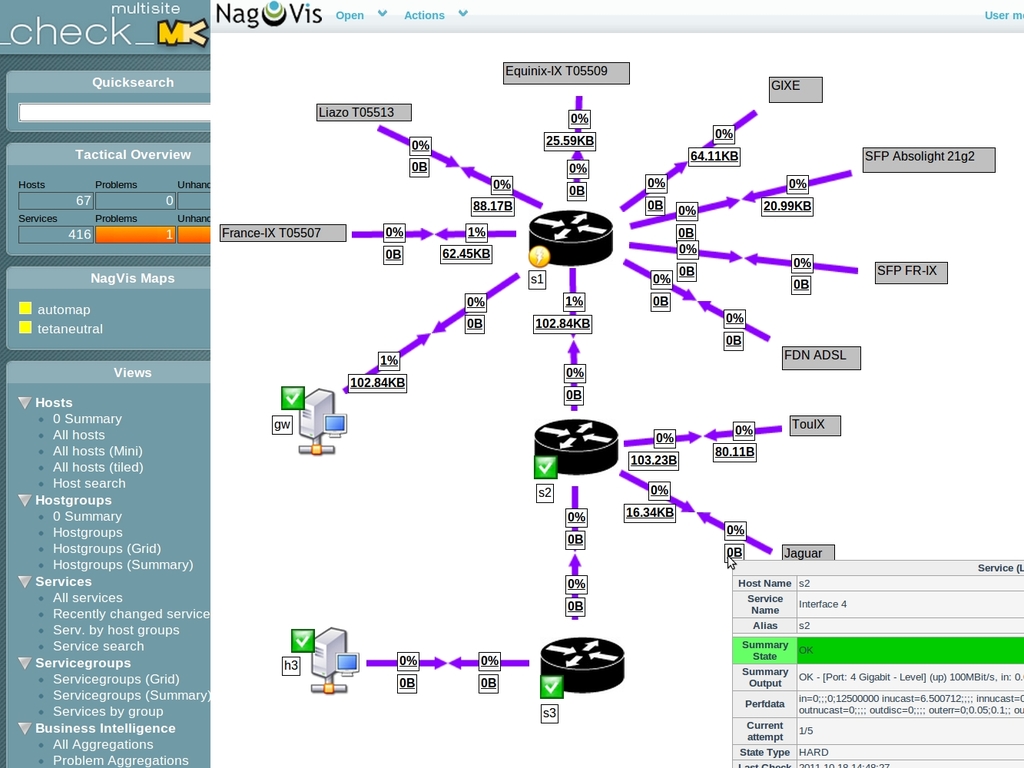Click the 103.23B bandwidth label

point(654,460)
